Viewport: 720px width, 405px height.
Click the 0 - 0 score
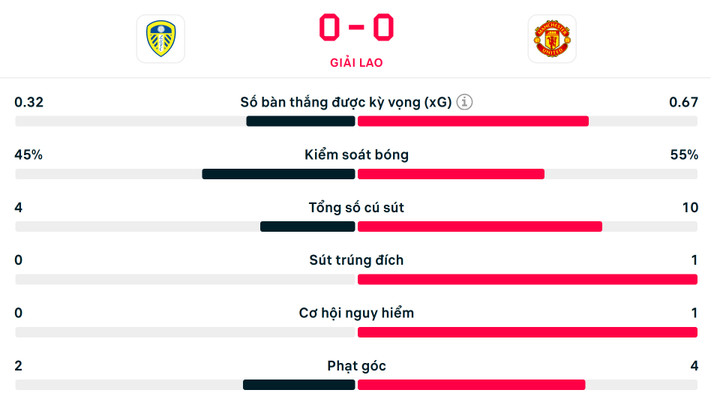coord(356,27)
